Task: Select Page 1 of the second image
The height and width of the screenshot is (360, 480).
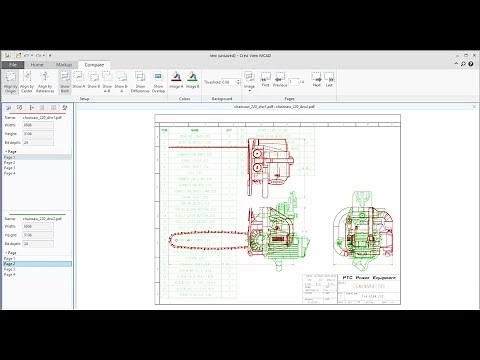Action: [x=37, y=258]
